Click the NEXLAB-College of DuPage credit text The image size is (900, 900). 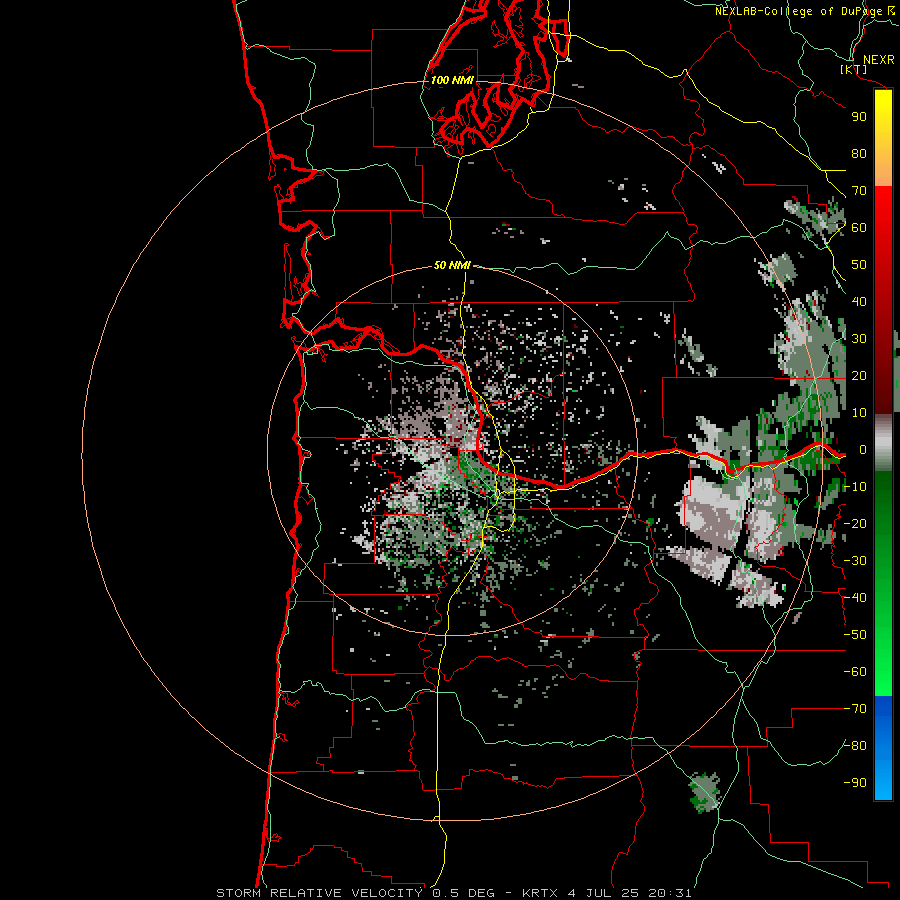point(804,11)
